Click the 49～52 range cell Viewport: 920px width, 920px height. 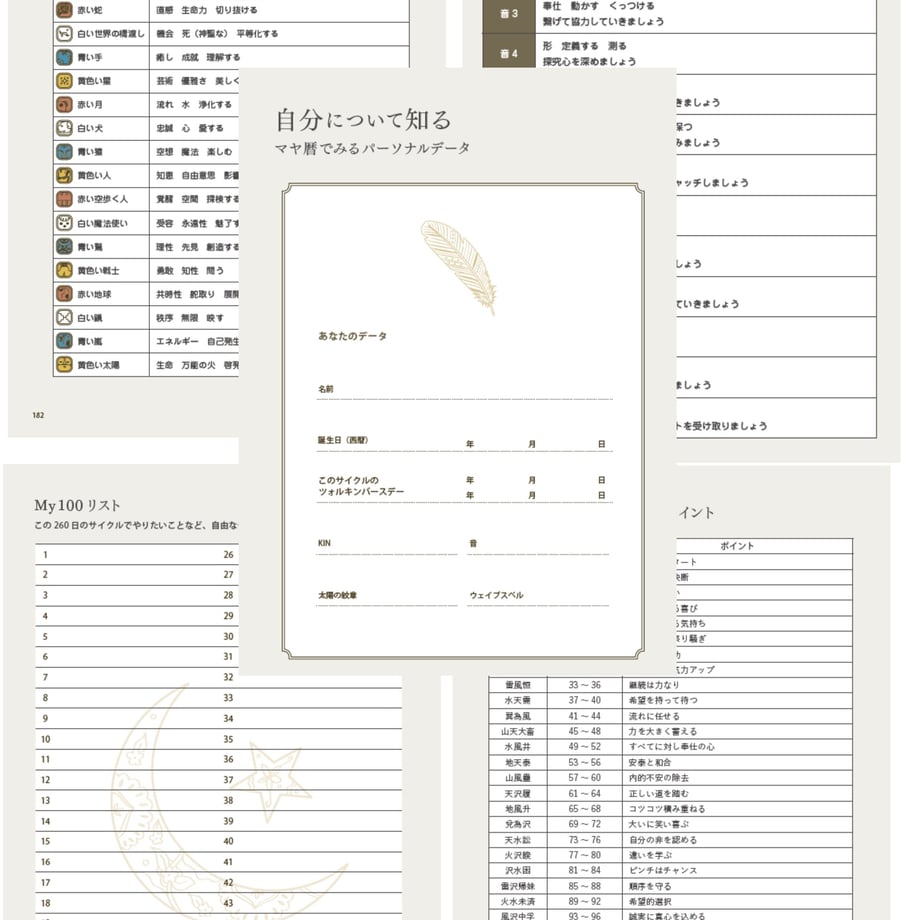pyautogui.click(x=584, y=746)
